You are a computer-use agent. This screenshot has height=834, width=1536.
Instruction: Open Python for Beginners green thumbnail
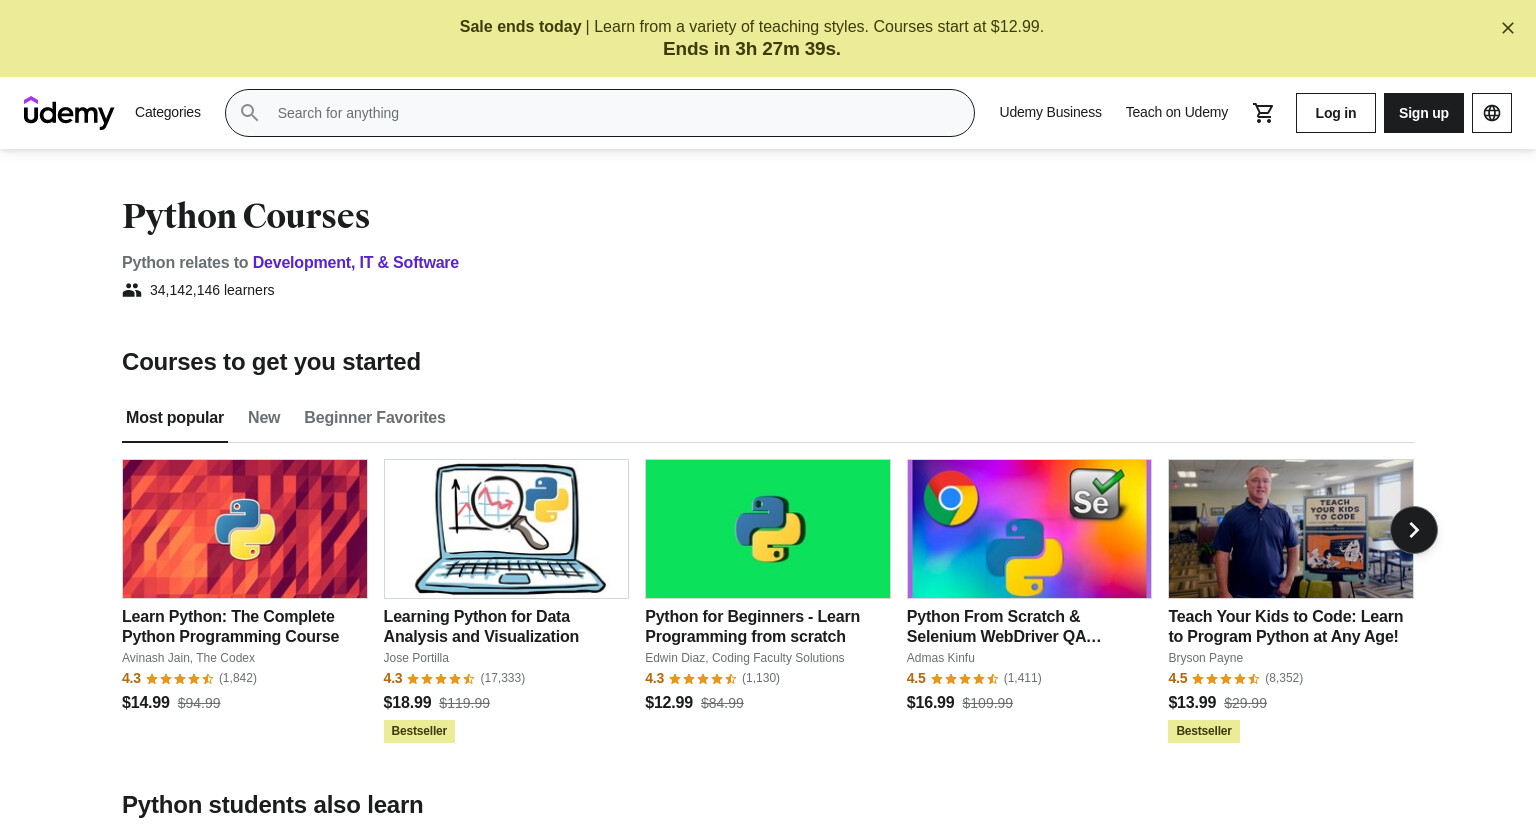point(768,529)
